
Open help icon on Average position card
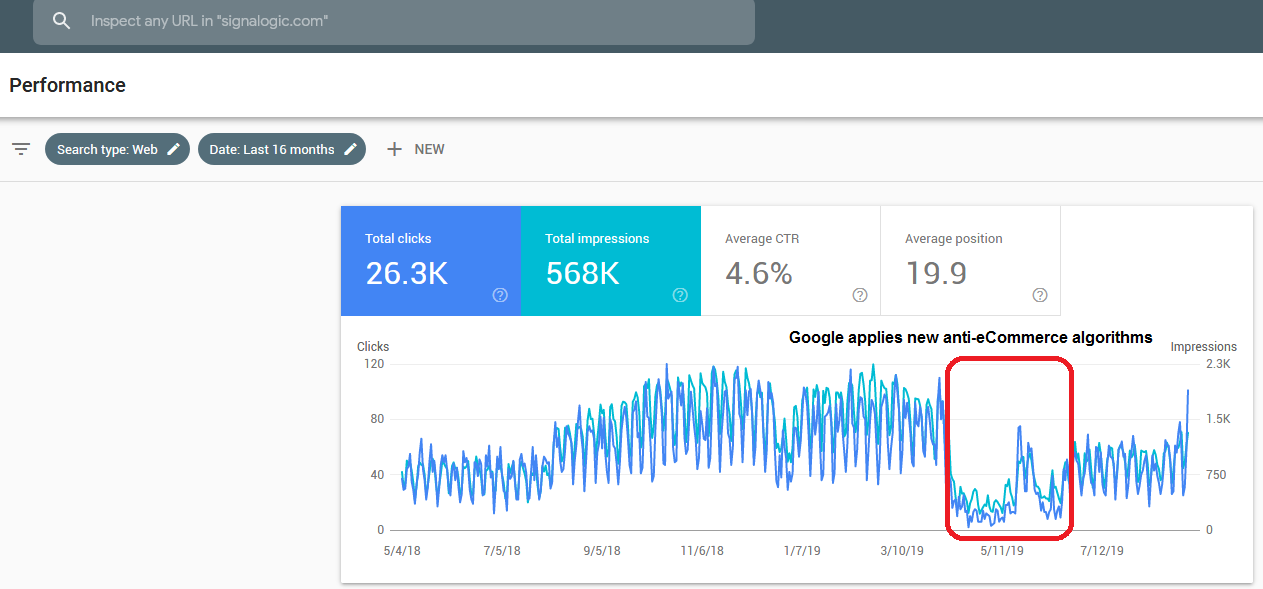[x=1040, y=295]
